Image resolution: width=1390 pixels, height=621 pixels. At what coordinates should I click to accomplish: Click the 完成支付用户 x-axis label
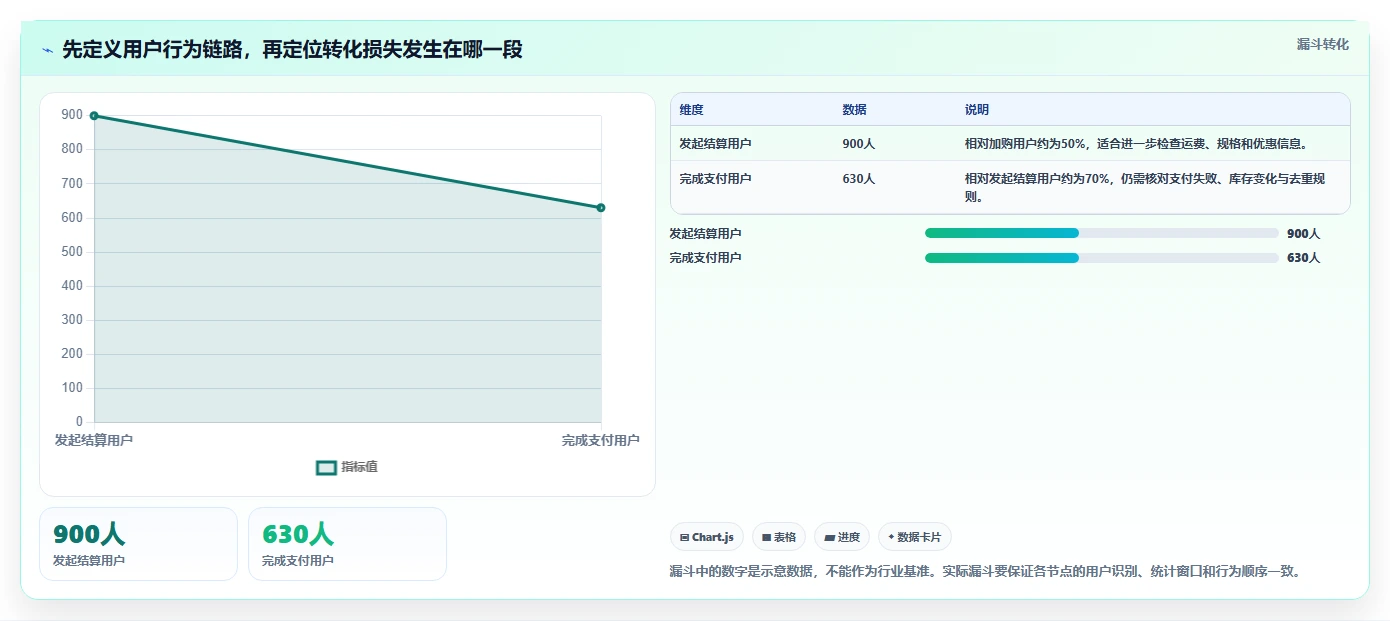600,440
